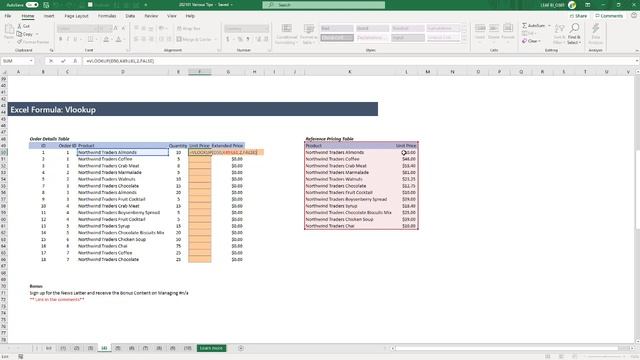
Task: Click the AutoSum button
Action: click(534, 26)
